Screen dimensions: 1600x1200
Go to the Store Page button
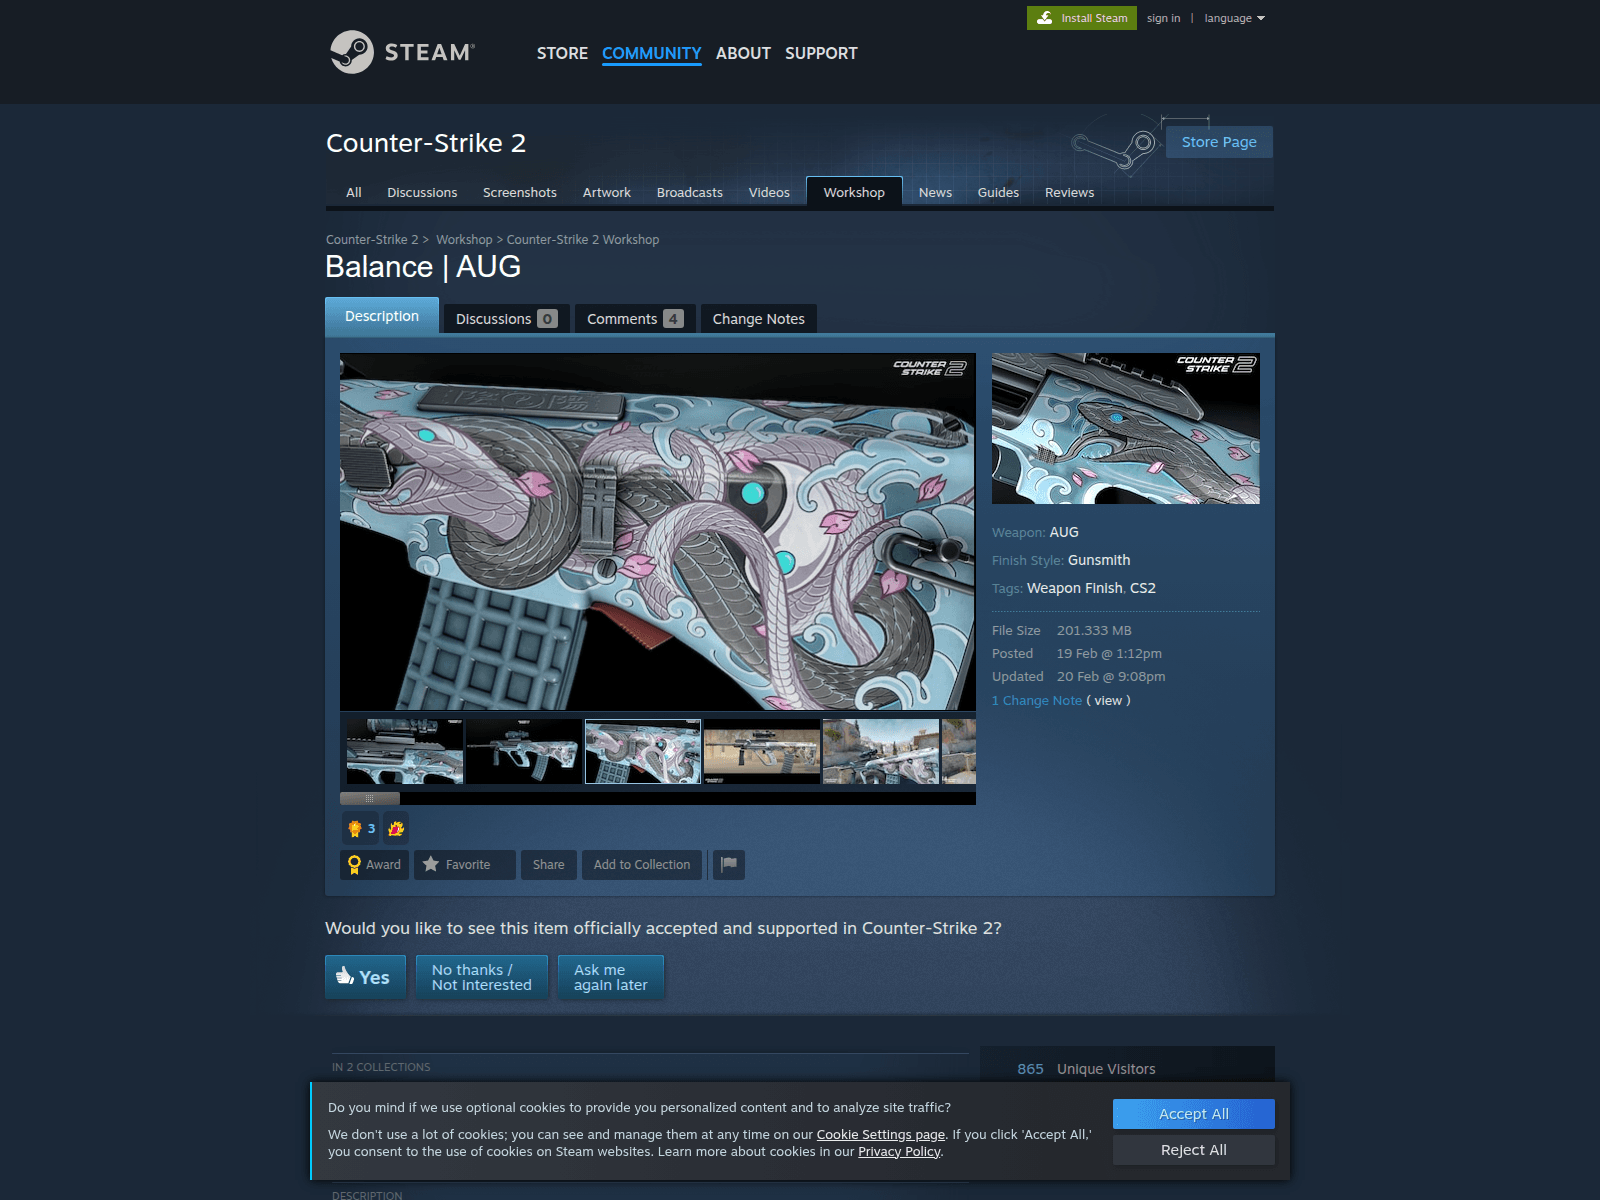click(1219, 142)
